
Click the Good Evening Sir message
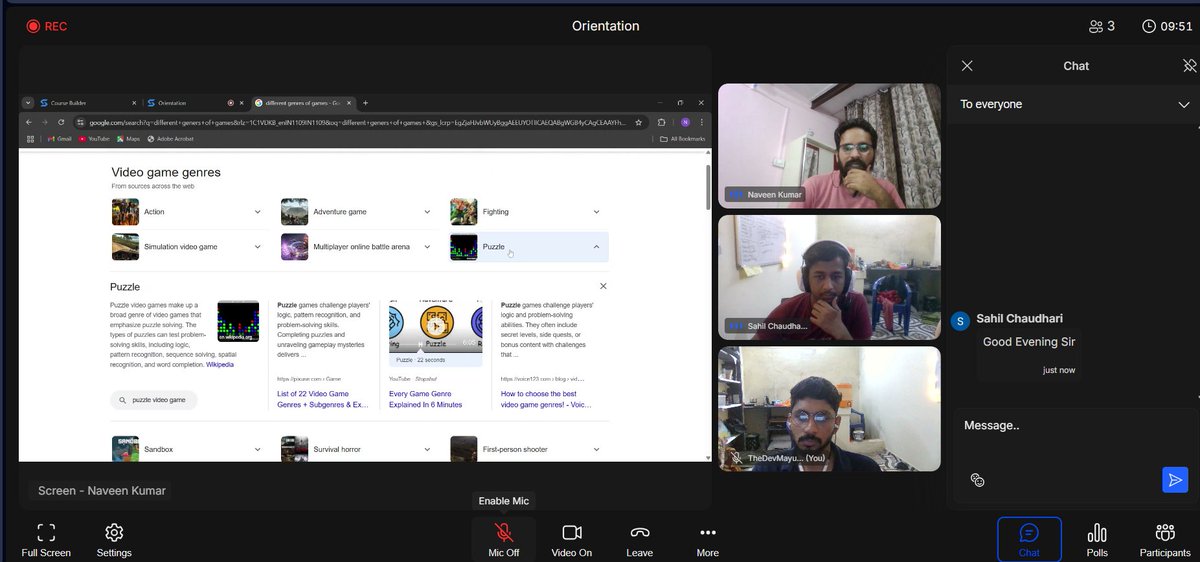point(1029,342)
